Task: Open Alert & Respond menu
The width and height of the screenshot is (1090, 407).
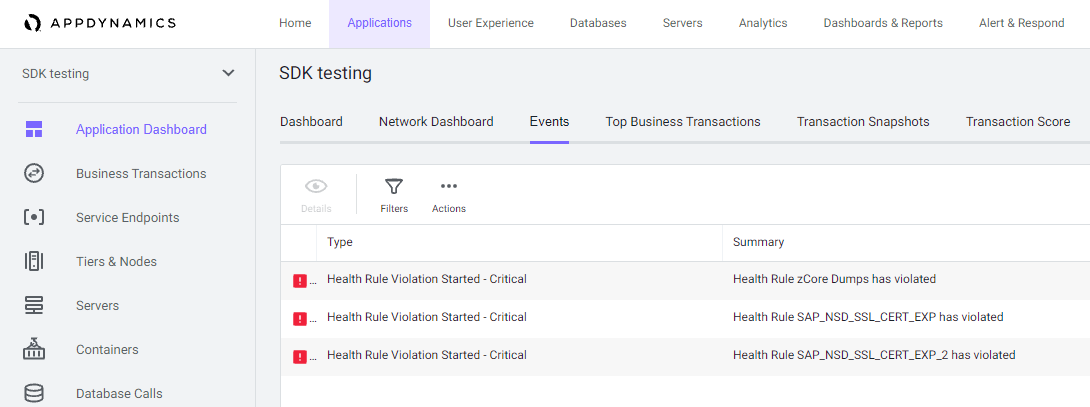Action: pos(1022,23)
